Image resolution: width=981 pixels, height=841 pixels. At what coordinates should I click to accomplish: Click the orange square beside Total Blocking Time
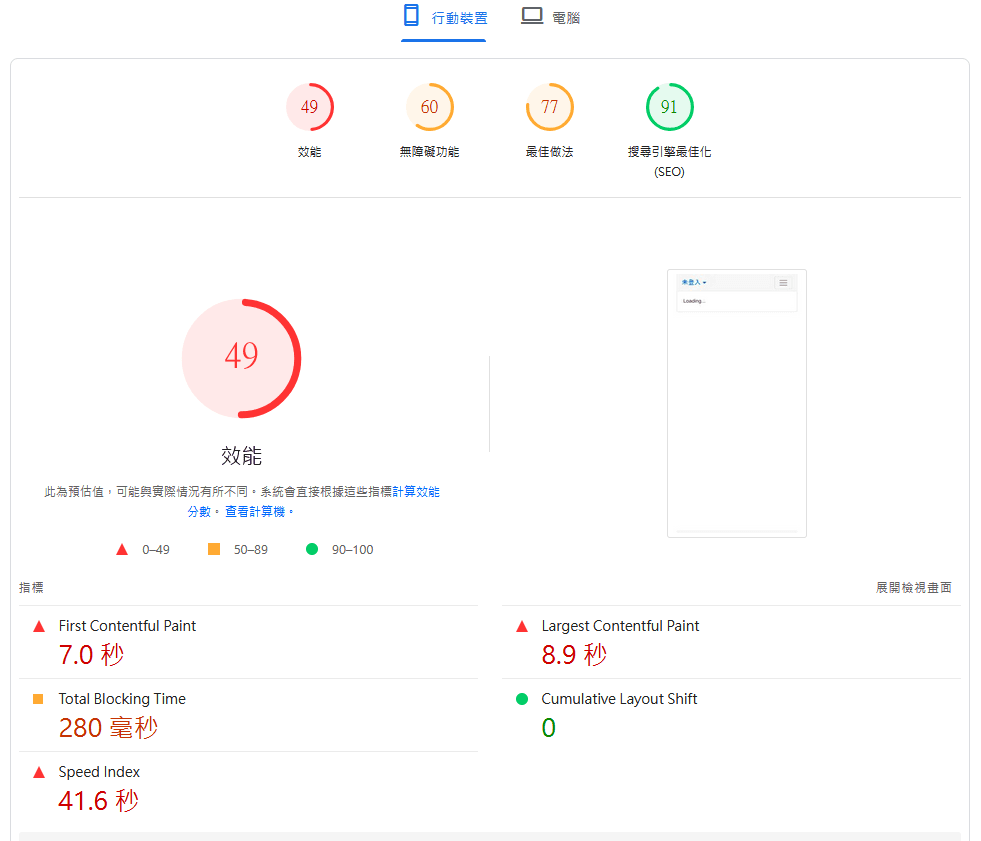point(39,699)
